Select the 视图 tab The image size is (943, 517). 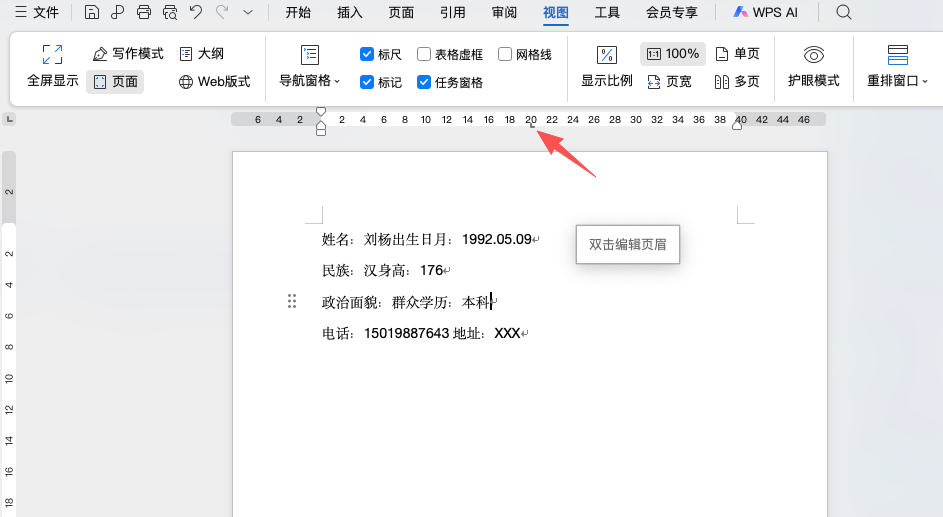(556, 13)
